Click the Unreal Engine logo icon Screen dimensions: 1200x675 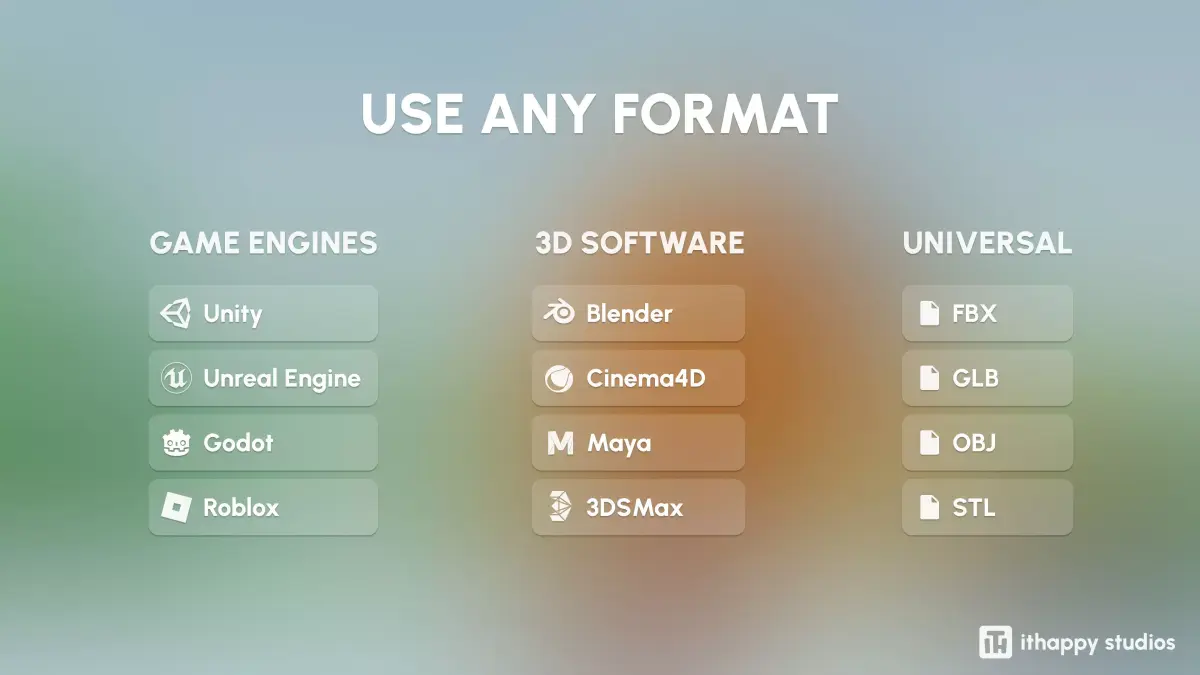(175, 378)
